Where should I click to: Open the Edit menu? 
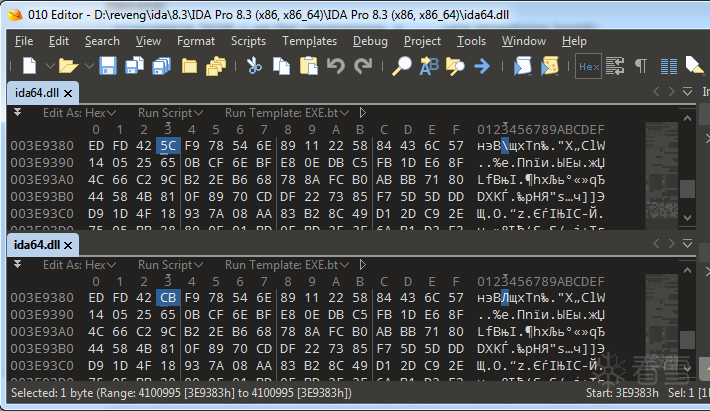pyautogui.click(x=59, y=41)
